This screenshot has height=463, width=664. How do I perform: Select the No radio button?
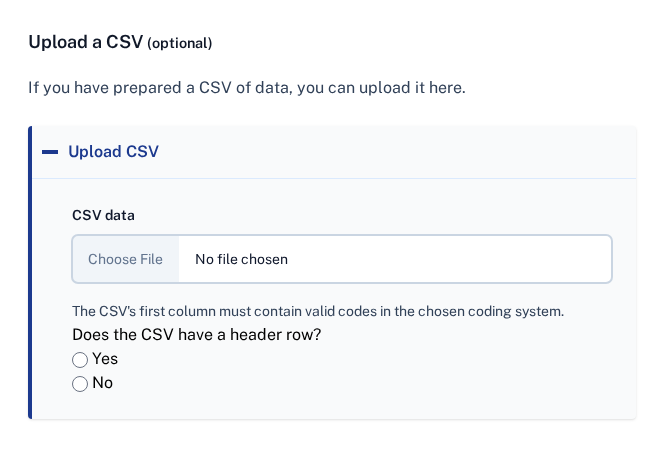pos(80,384)
